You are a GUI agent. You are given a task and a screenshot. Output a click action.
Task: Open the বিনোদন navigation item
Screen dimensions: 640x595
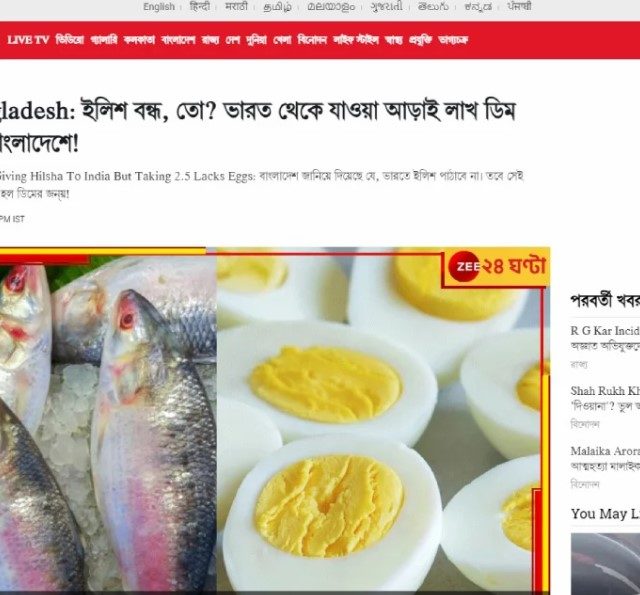(312, 40)
